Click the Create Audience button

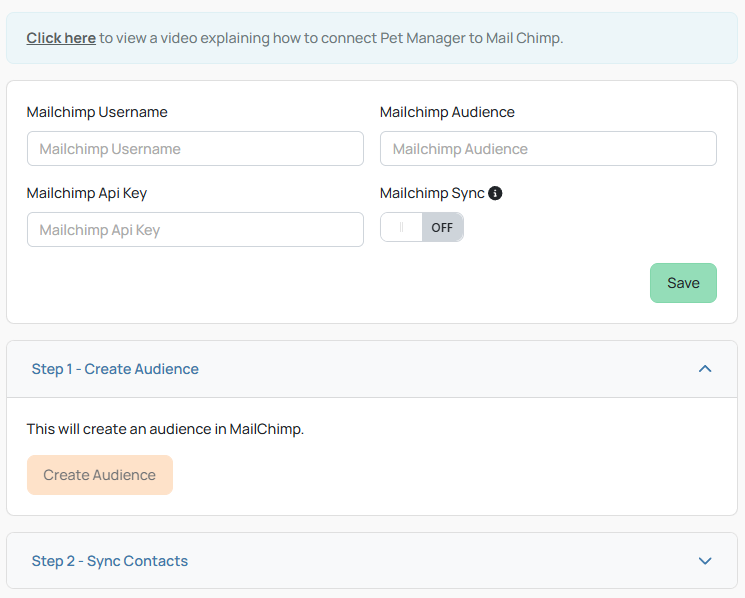(x=100, y=475)
